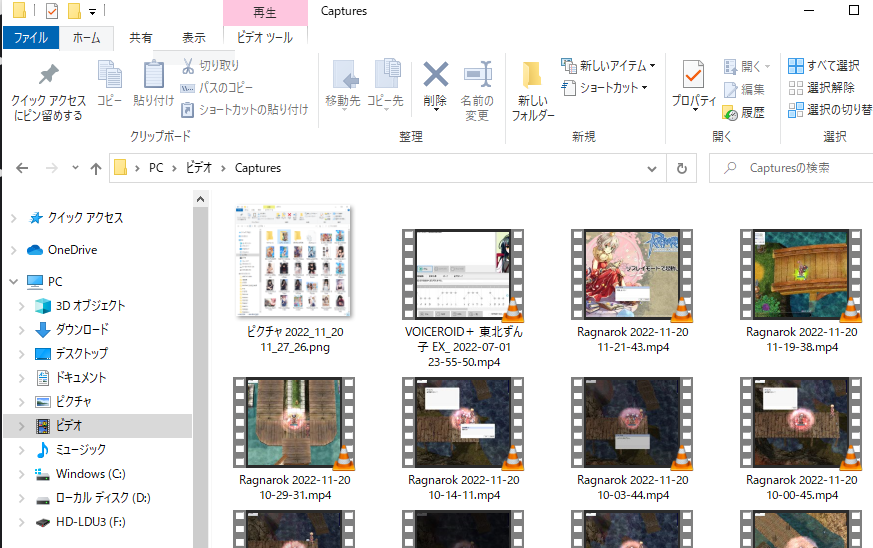Switch to the View (表示) tab
The image size is (873, 548).
pos(194,38)
